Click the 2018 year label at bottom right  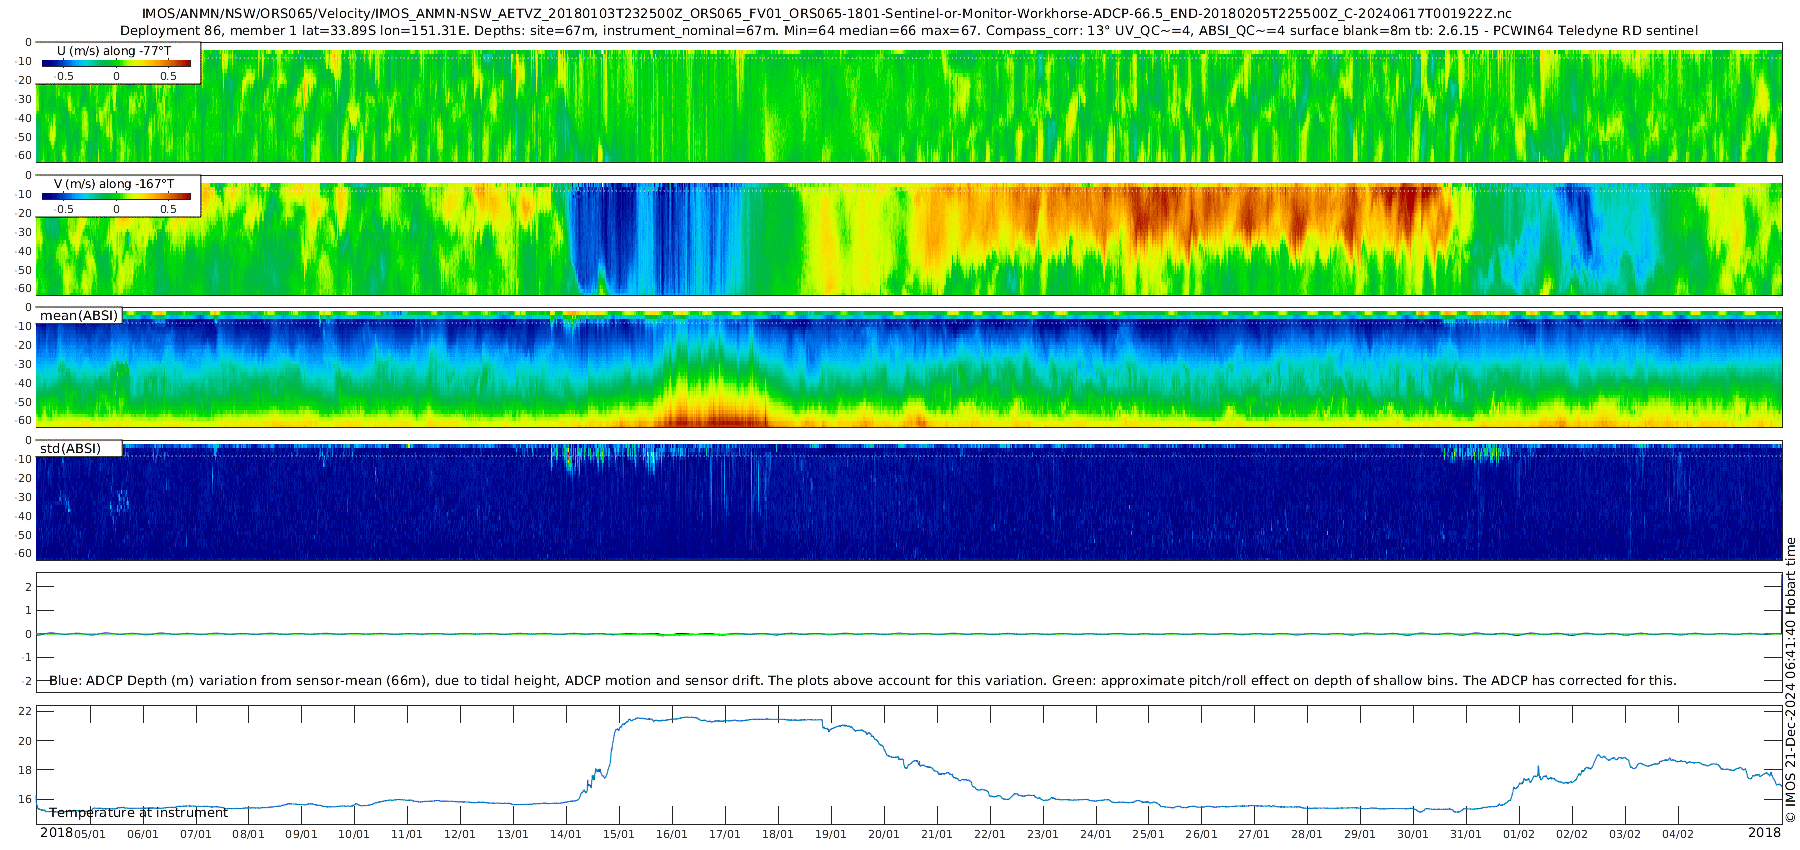tap(1764, 833)
